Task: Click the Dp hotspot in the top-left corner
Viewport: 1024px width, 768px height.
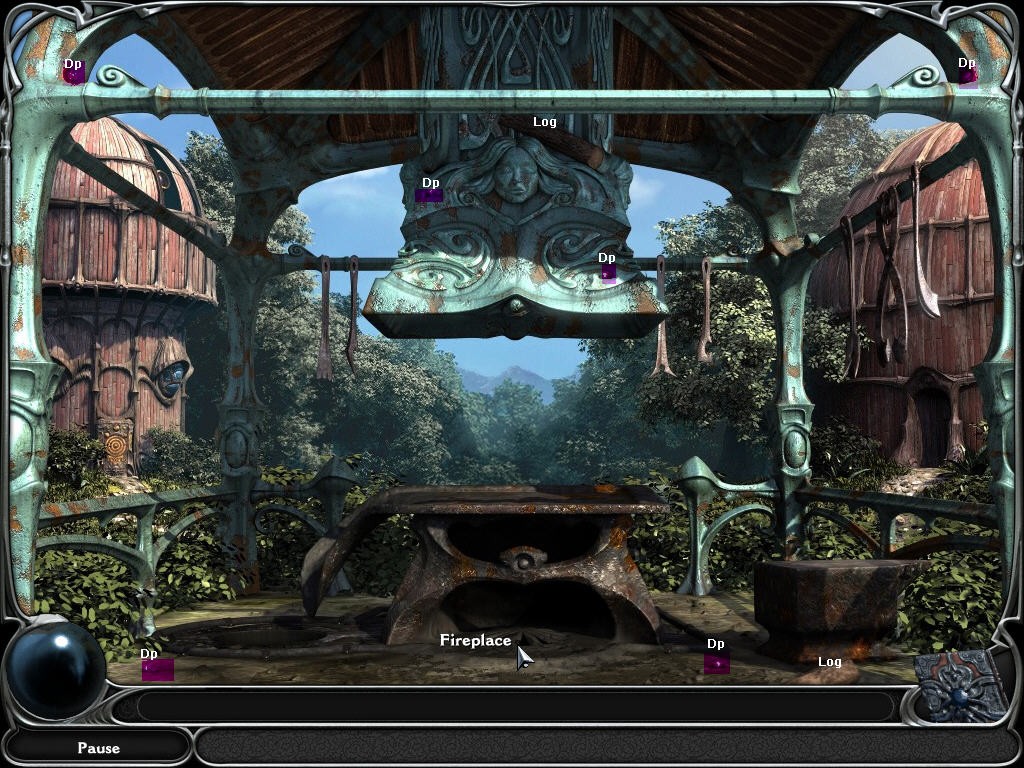Action: 73,70
